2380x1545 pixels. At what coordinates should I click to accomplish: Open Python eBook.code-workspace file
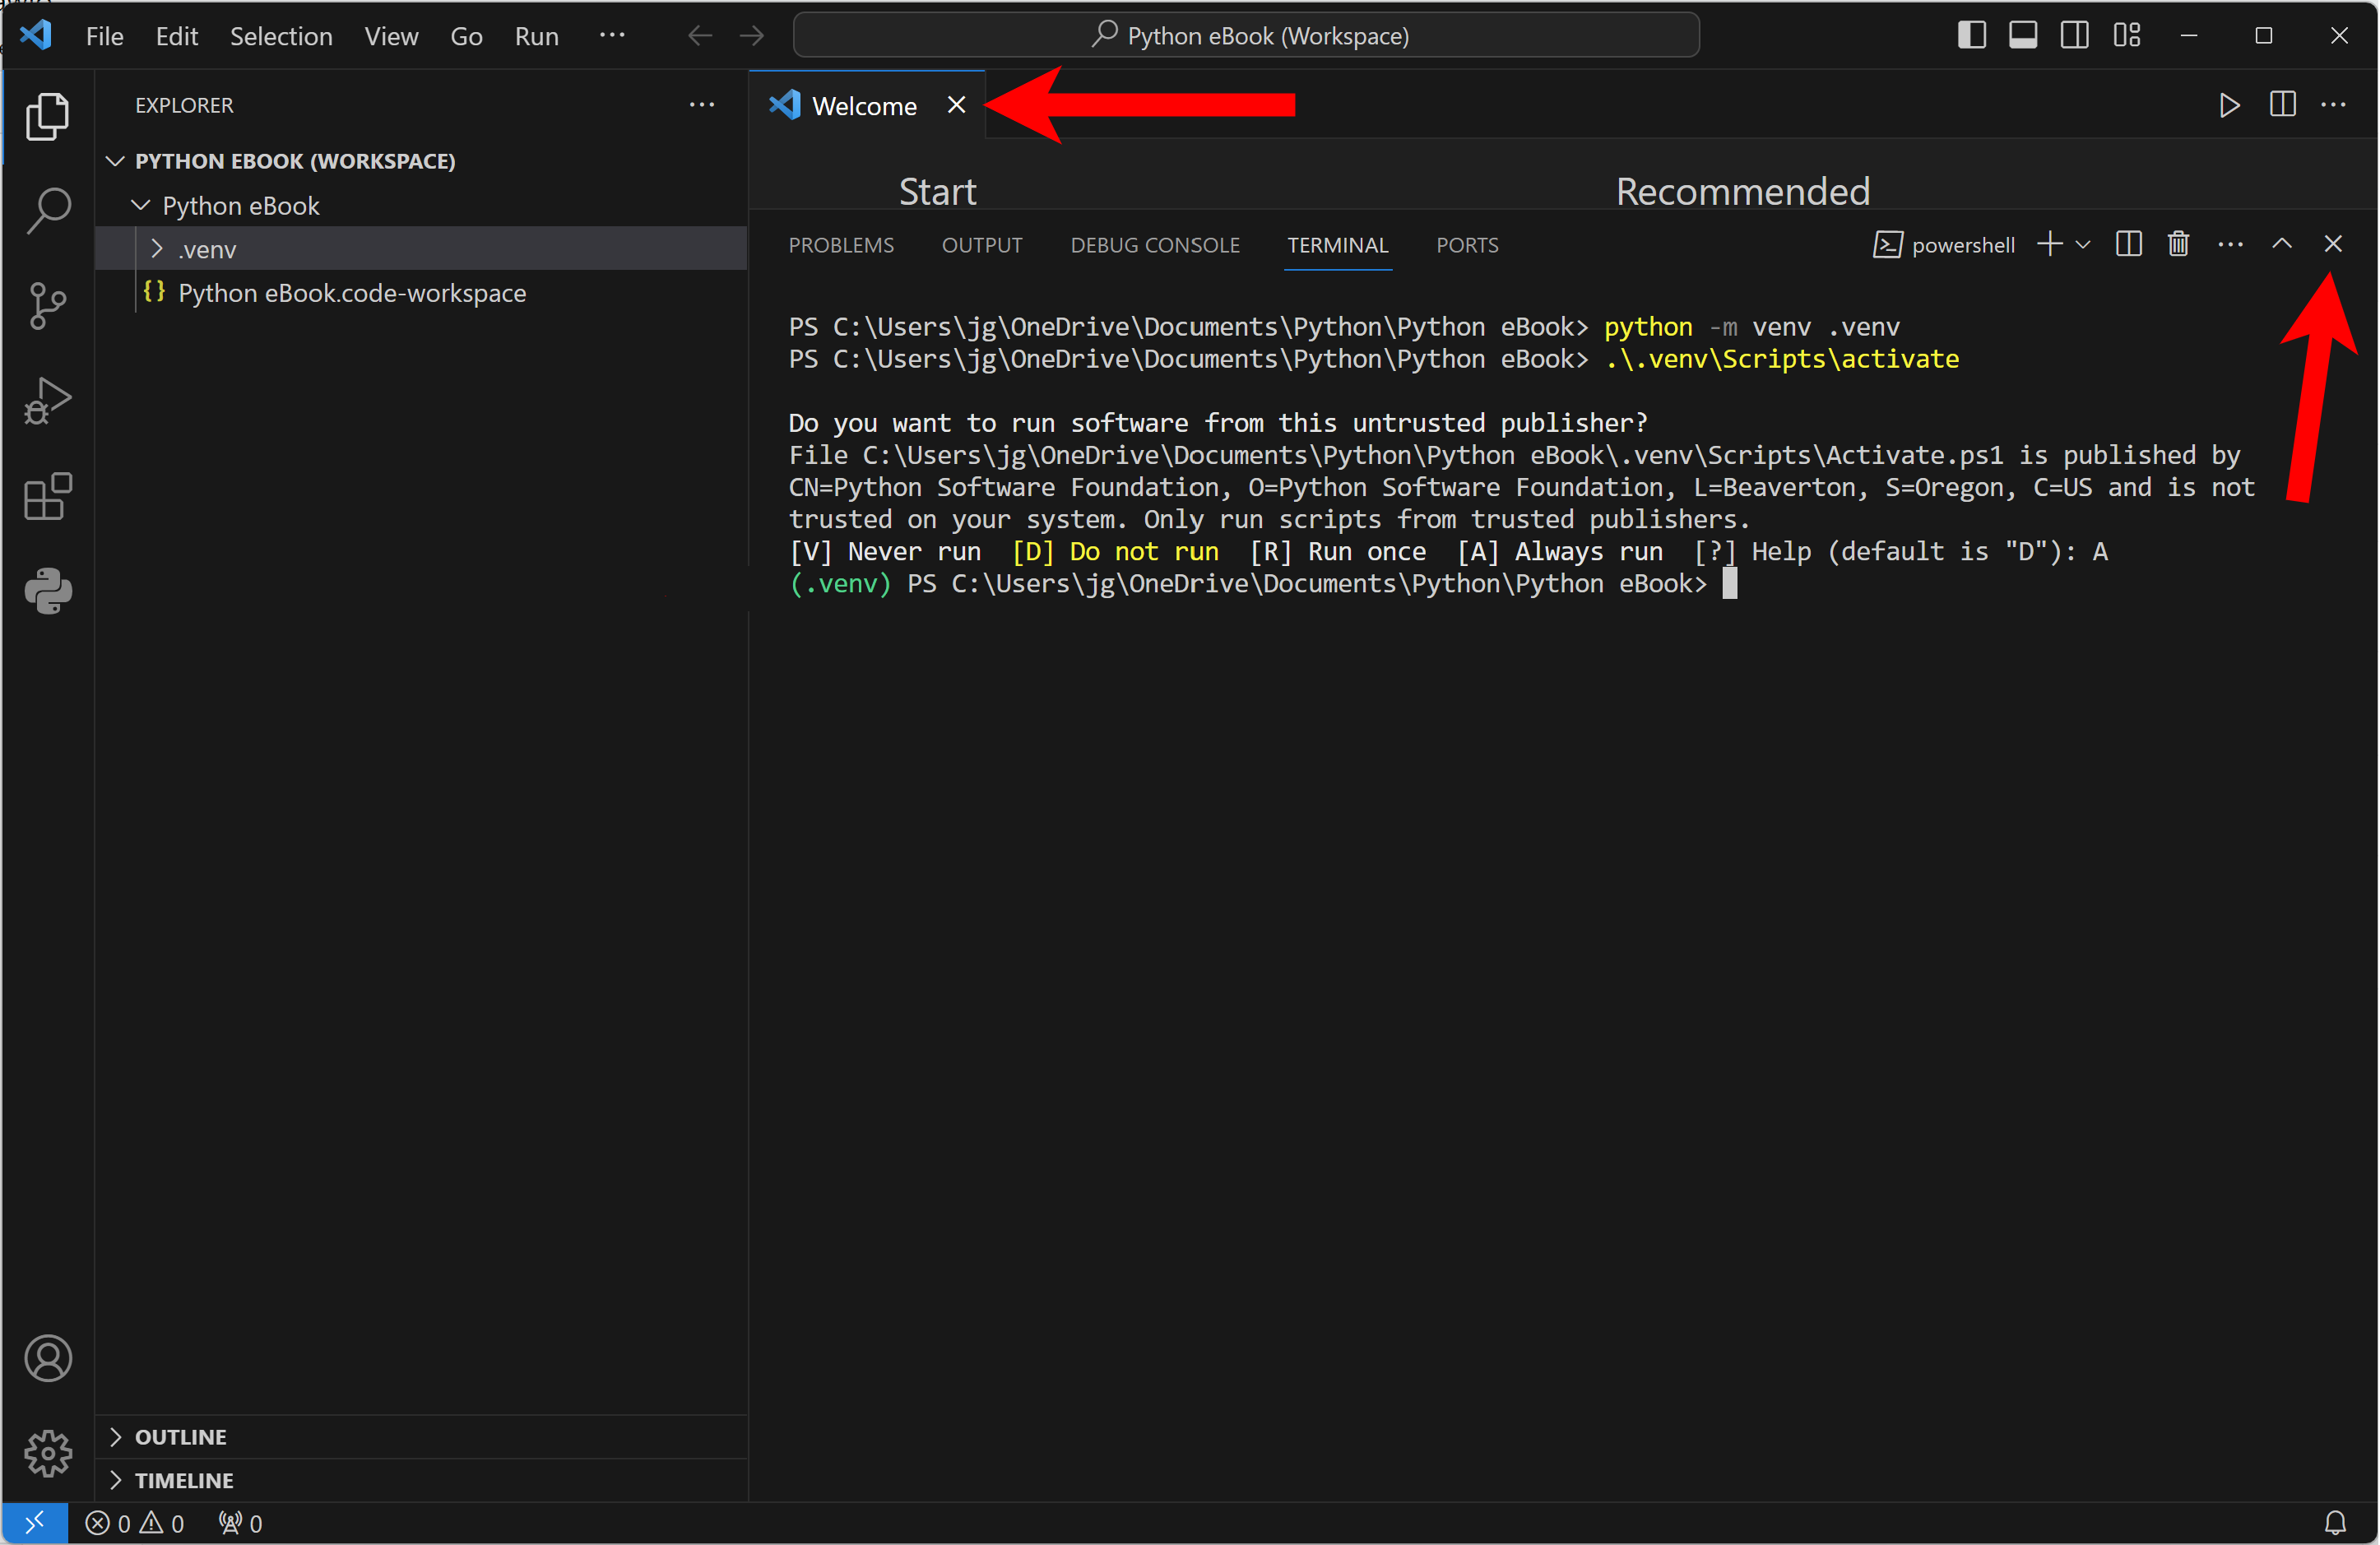pyautogui.click(x=420, y=293)
